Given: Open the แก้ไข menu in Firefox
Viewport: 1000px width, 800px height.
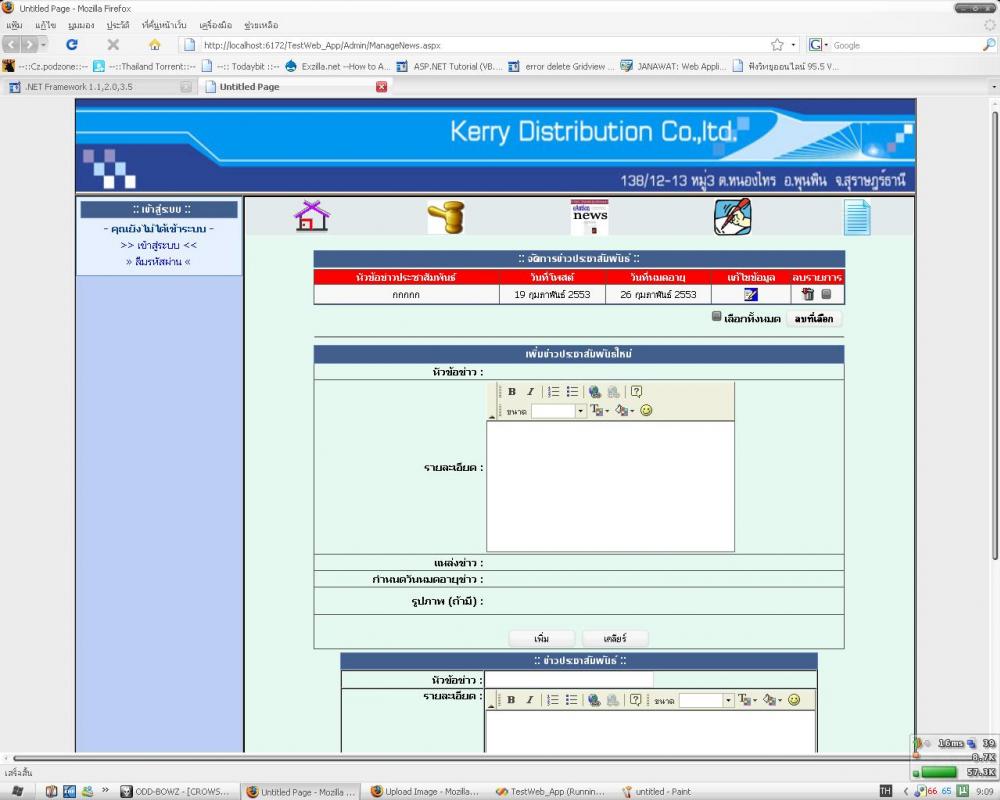Looking at the screenshot, I should (45, 25).
